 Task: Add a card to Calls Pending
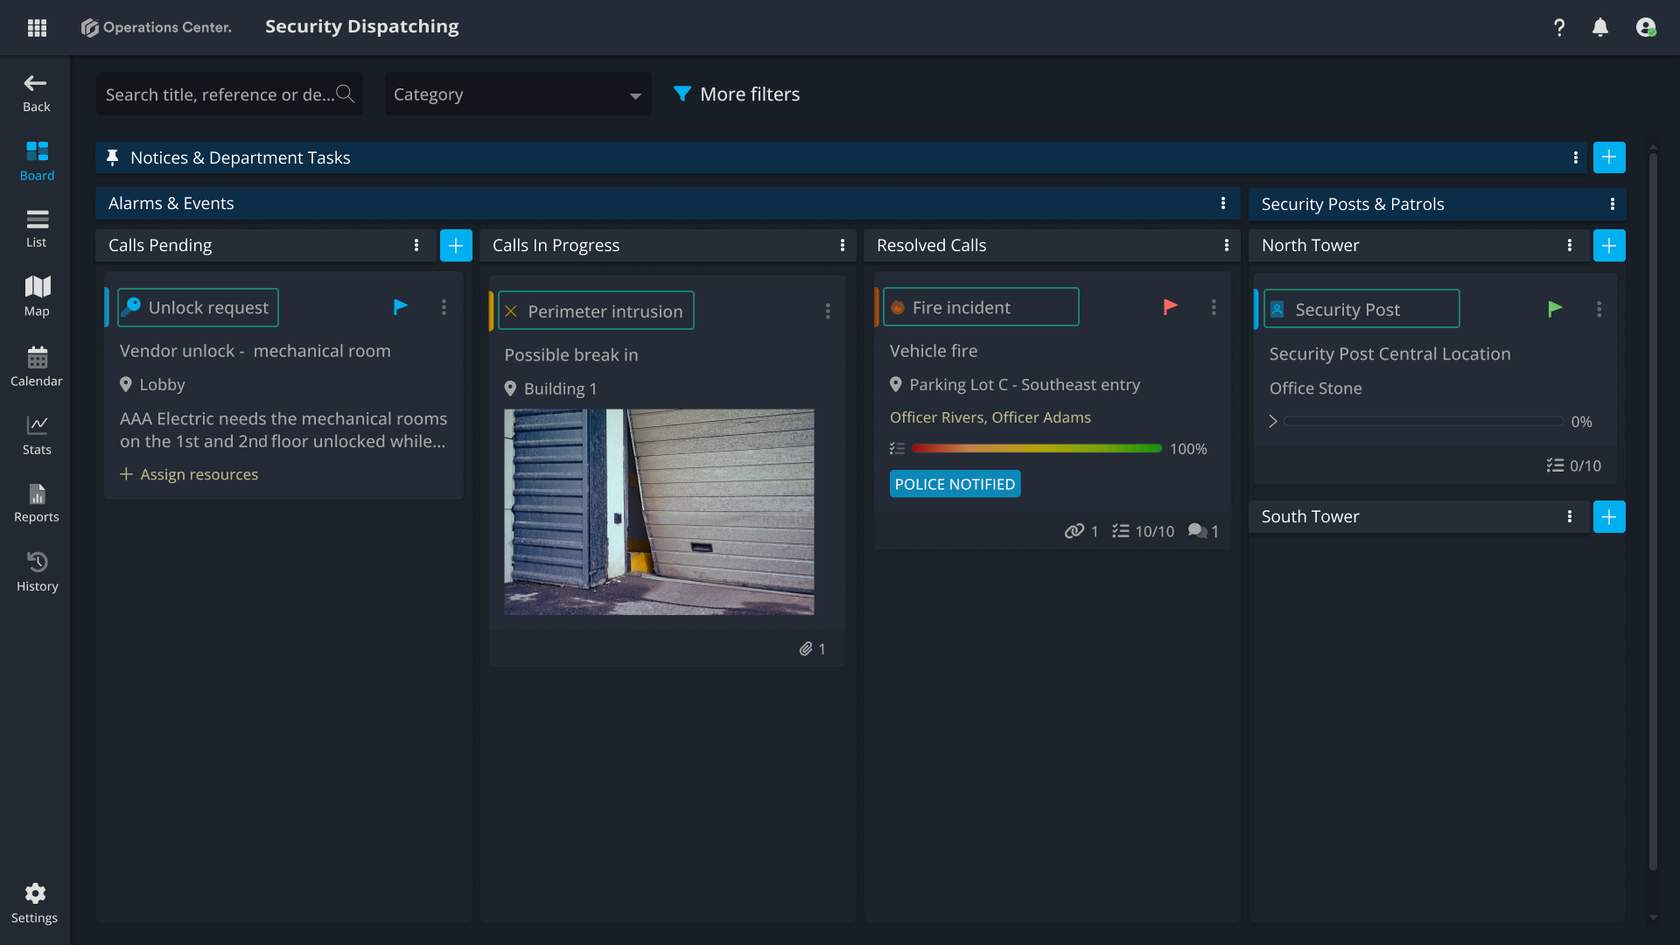456,245
